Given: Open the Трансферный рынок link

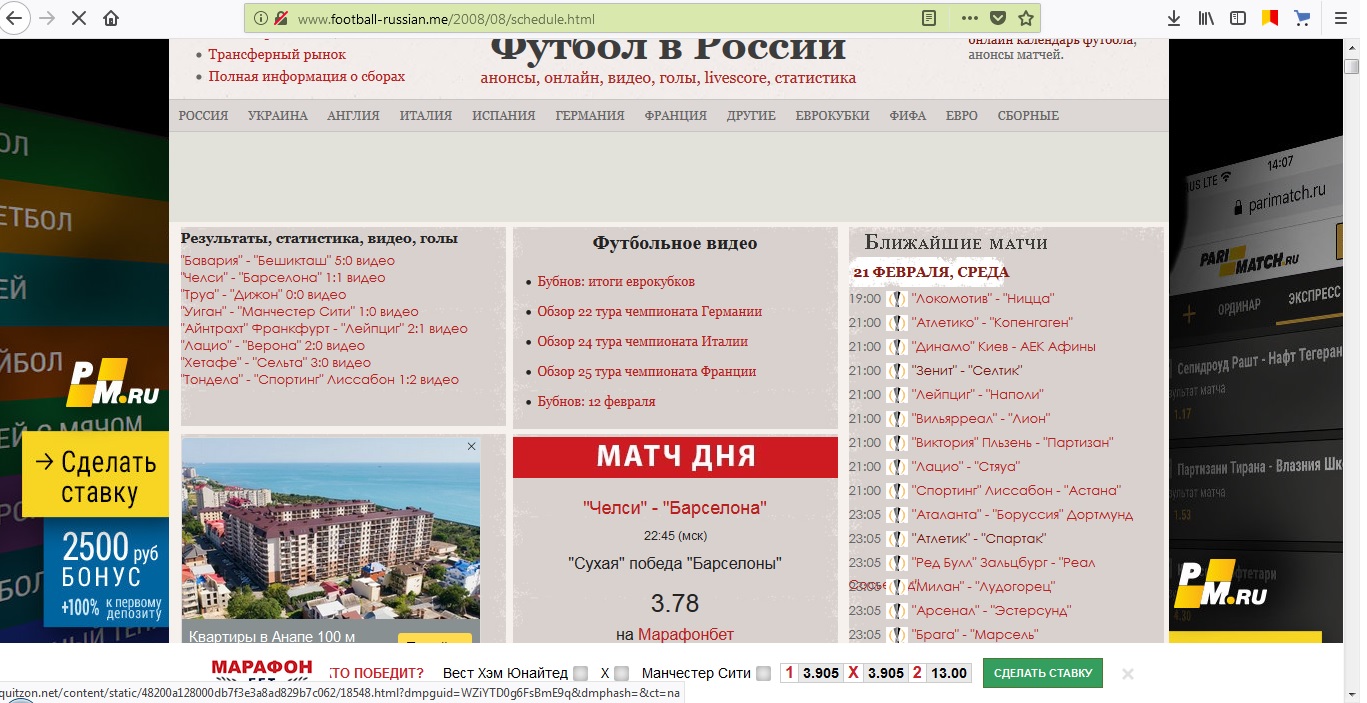Looking at the screenshot, I should tap(277, 55).
